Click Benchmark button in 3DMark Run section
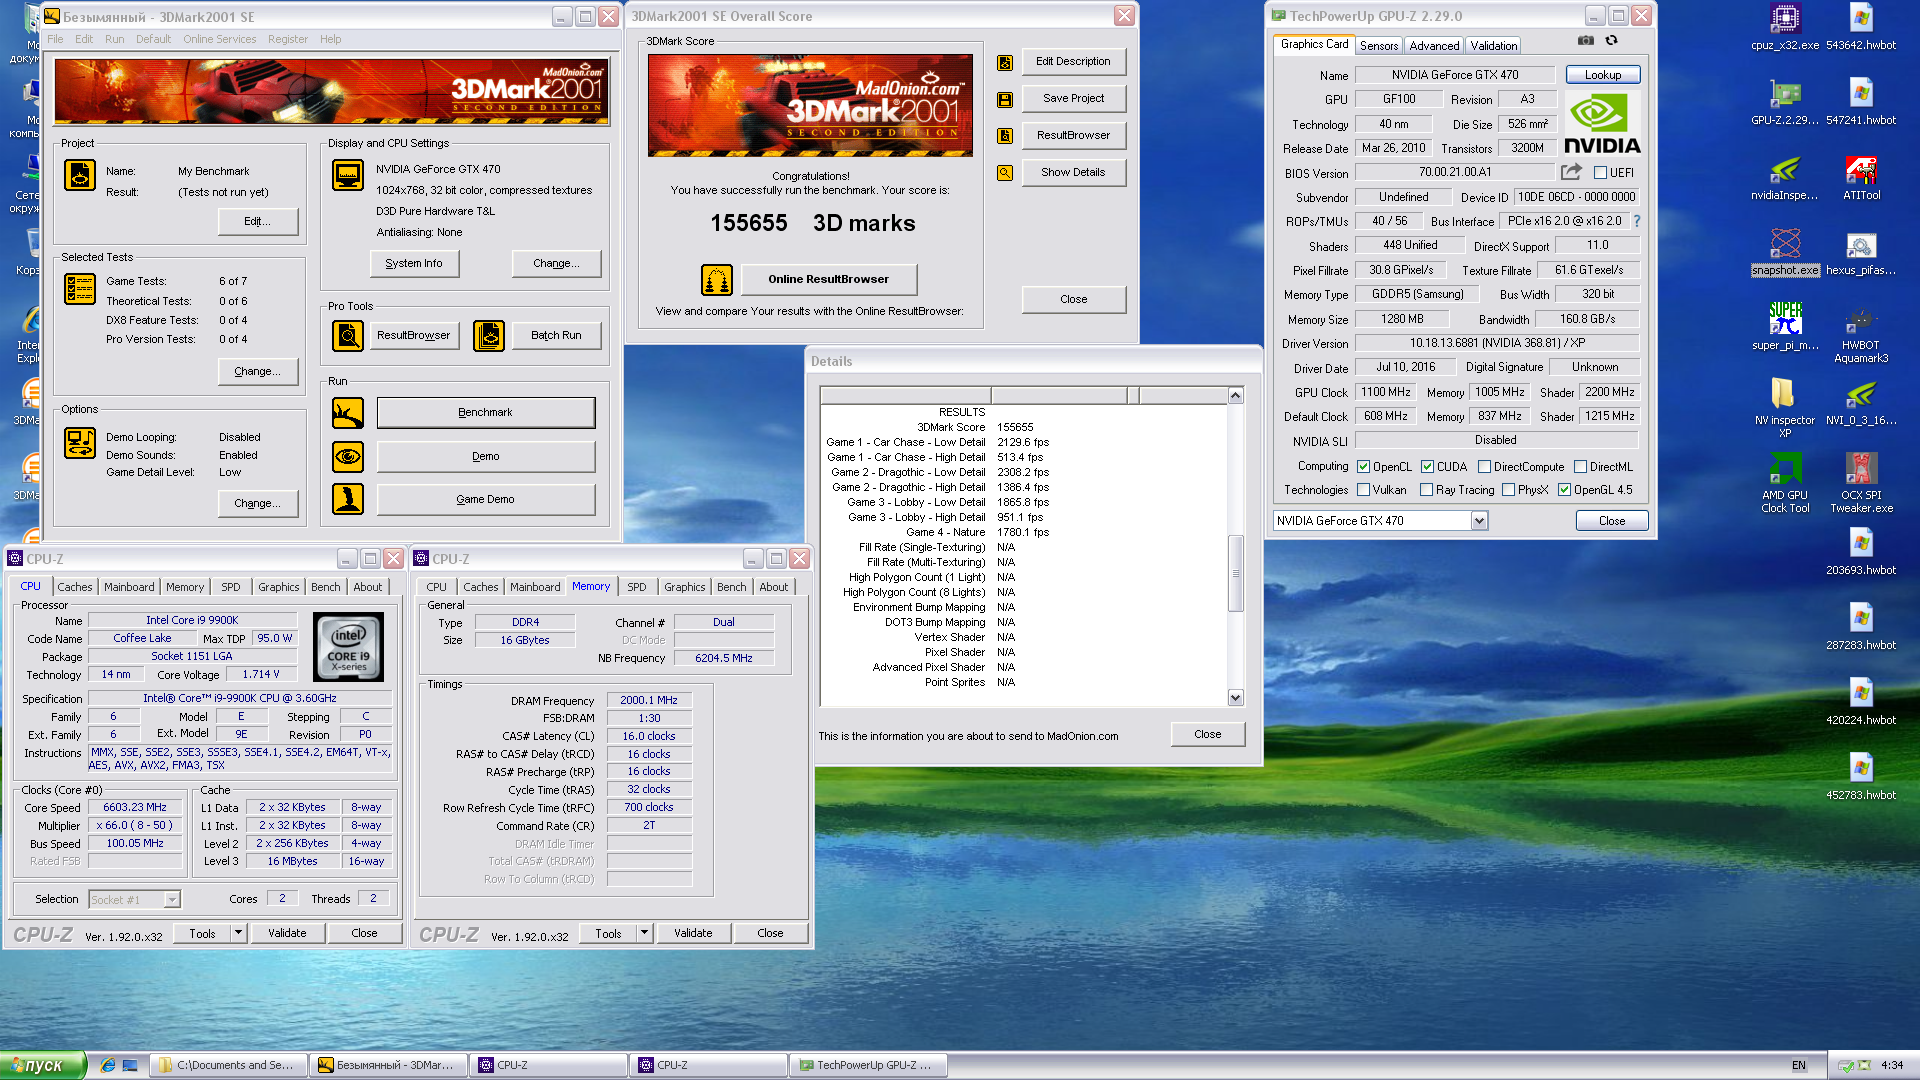 click(485, 413)
